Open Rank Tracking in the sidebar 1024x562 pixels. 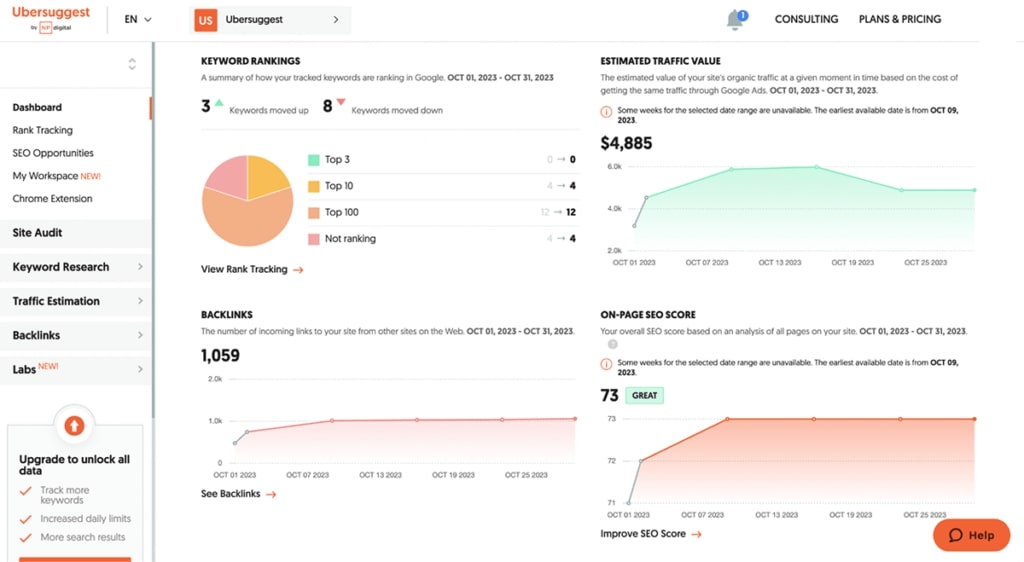coord(42,130)
